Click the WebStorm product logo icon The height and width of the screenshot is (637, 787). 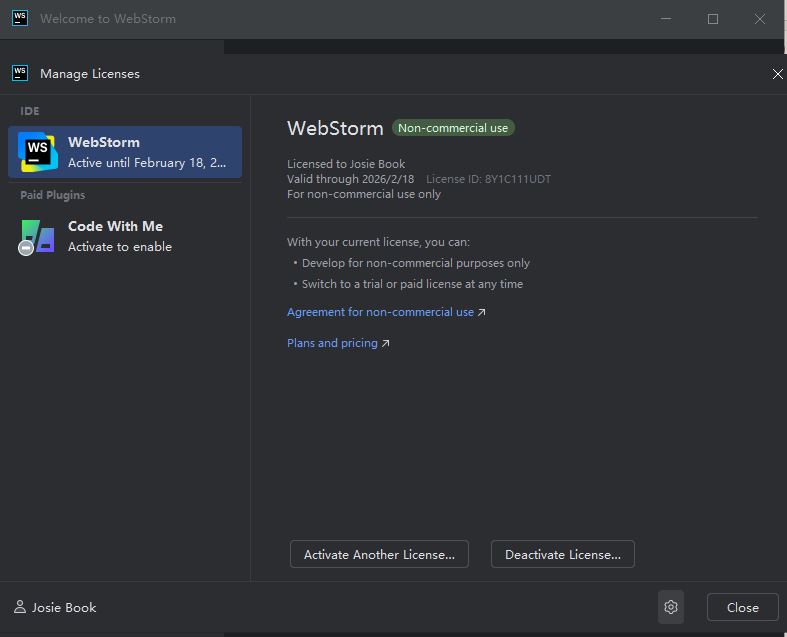pos(38,152)
